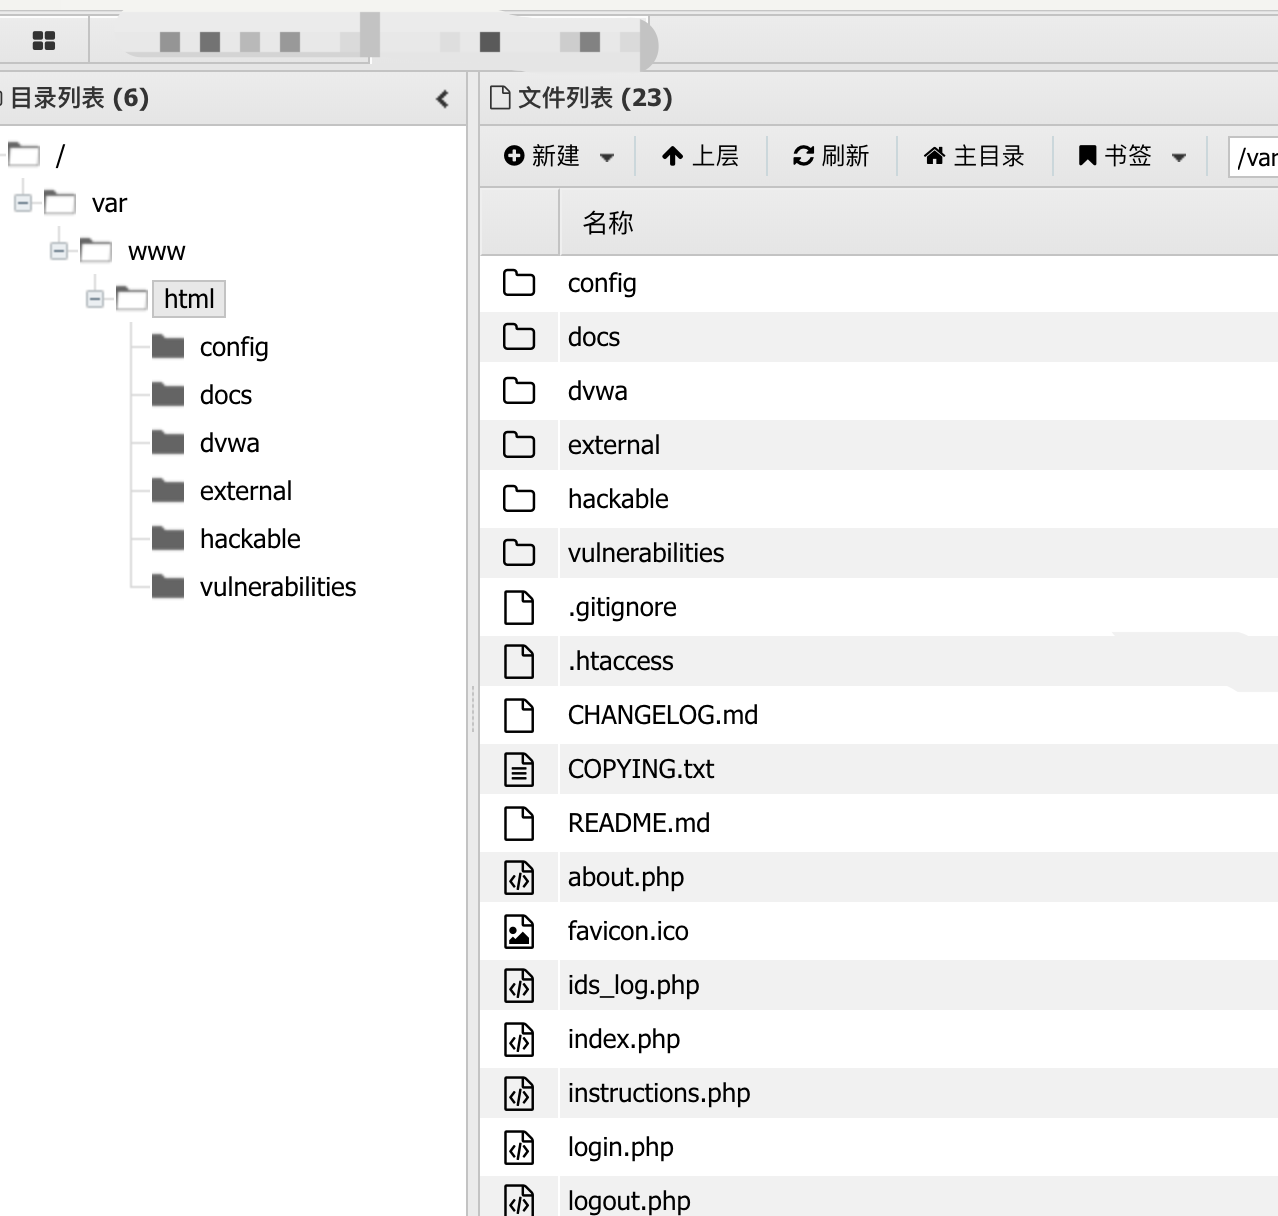This screenshot has width=1278, height=1216.
Task: Click the grid home icon in tab bar
Action: [44, 41]
